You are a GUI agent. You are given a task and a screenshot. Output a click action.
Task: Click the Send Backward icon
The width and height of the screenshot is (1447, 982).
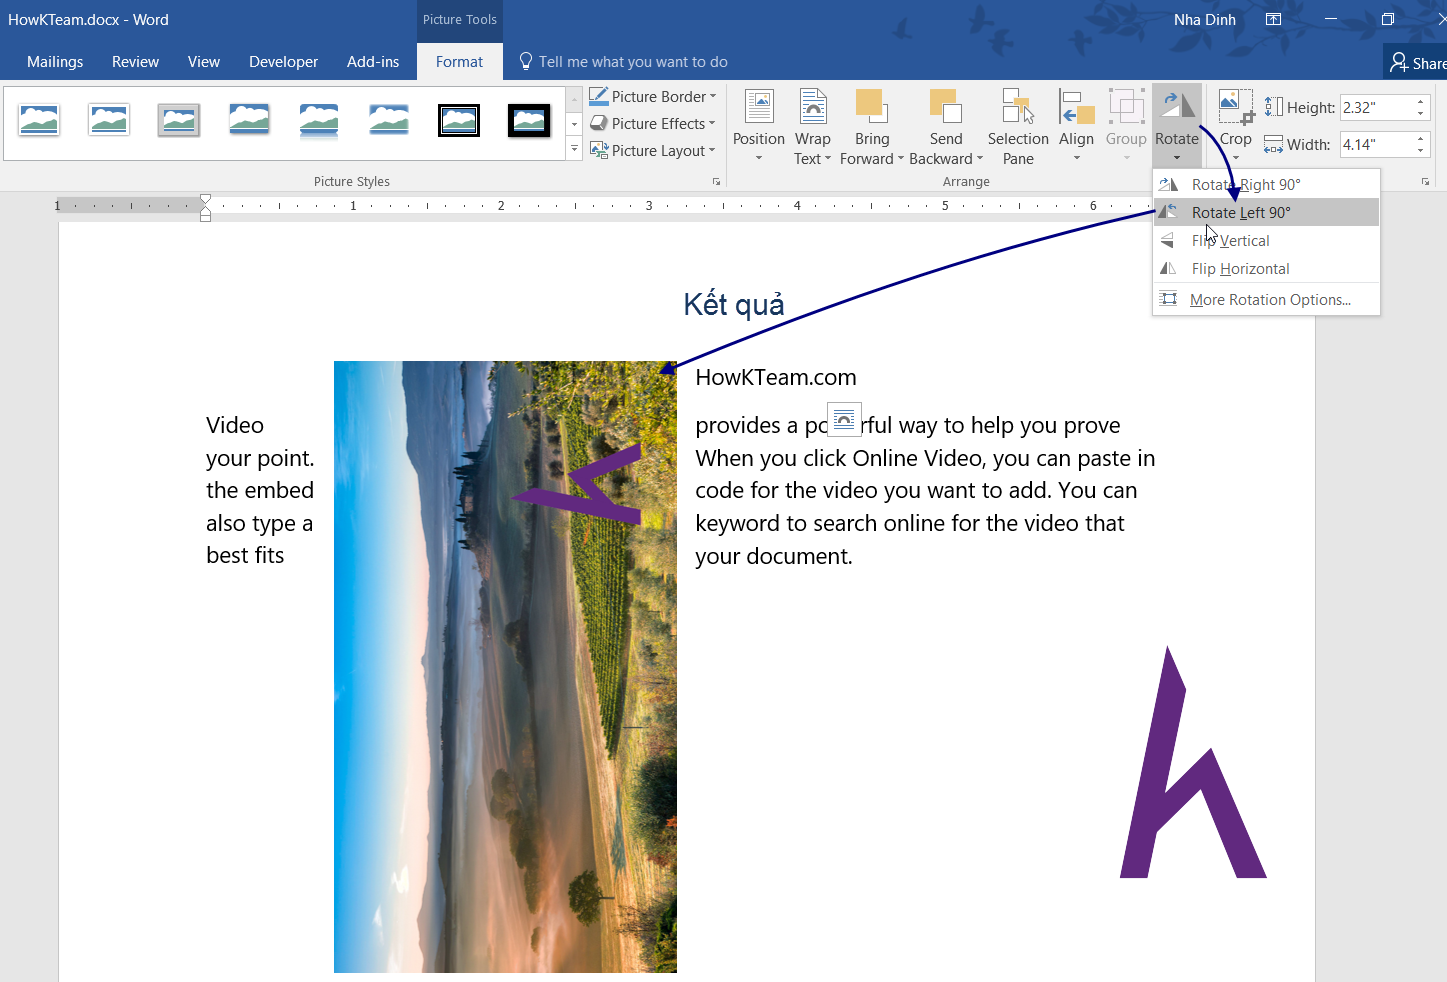tap(945, 106)
